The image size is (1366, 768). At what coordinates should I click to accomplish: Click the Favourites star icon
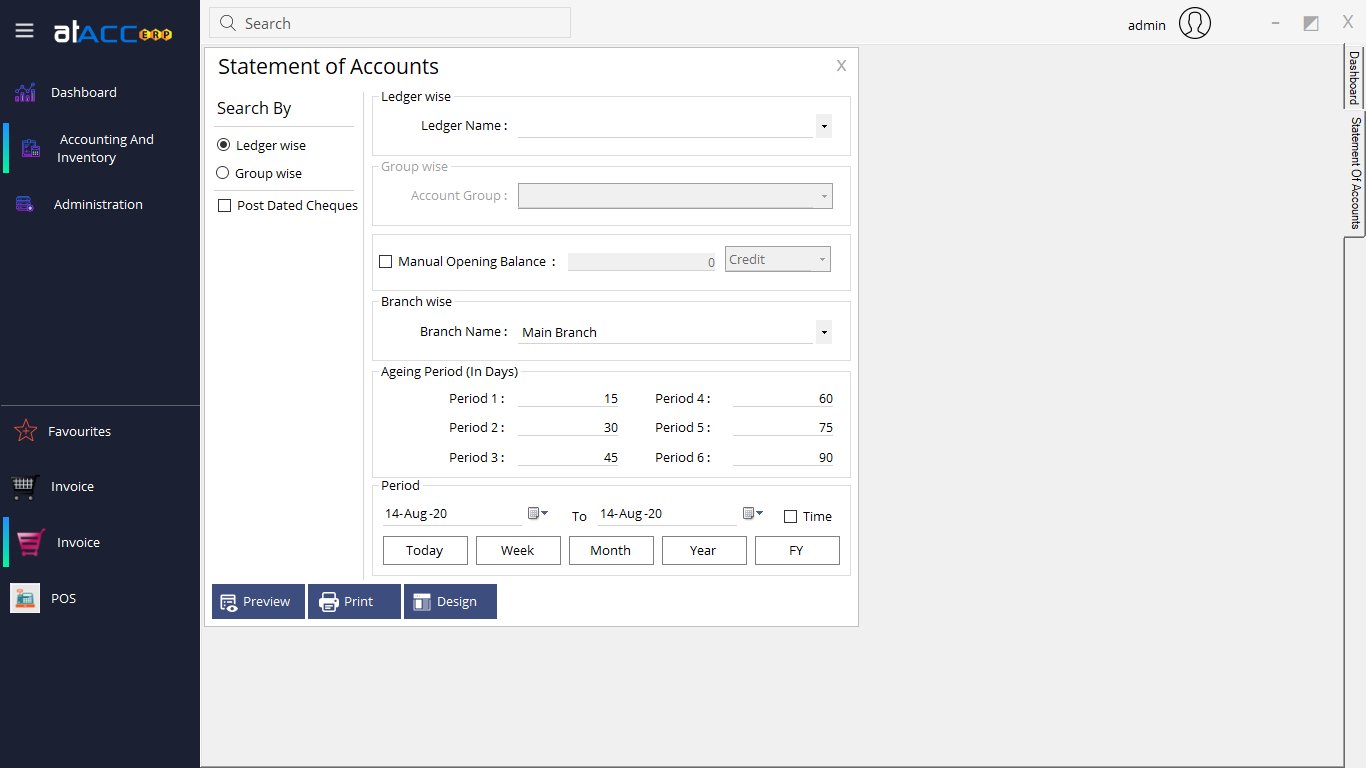coord(24,431)
